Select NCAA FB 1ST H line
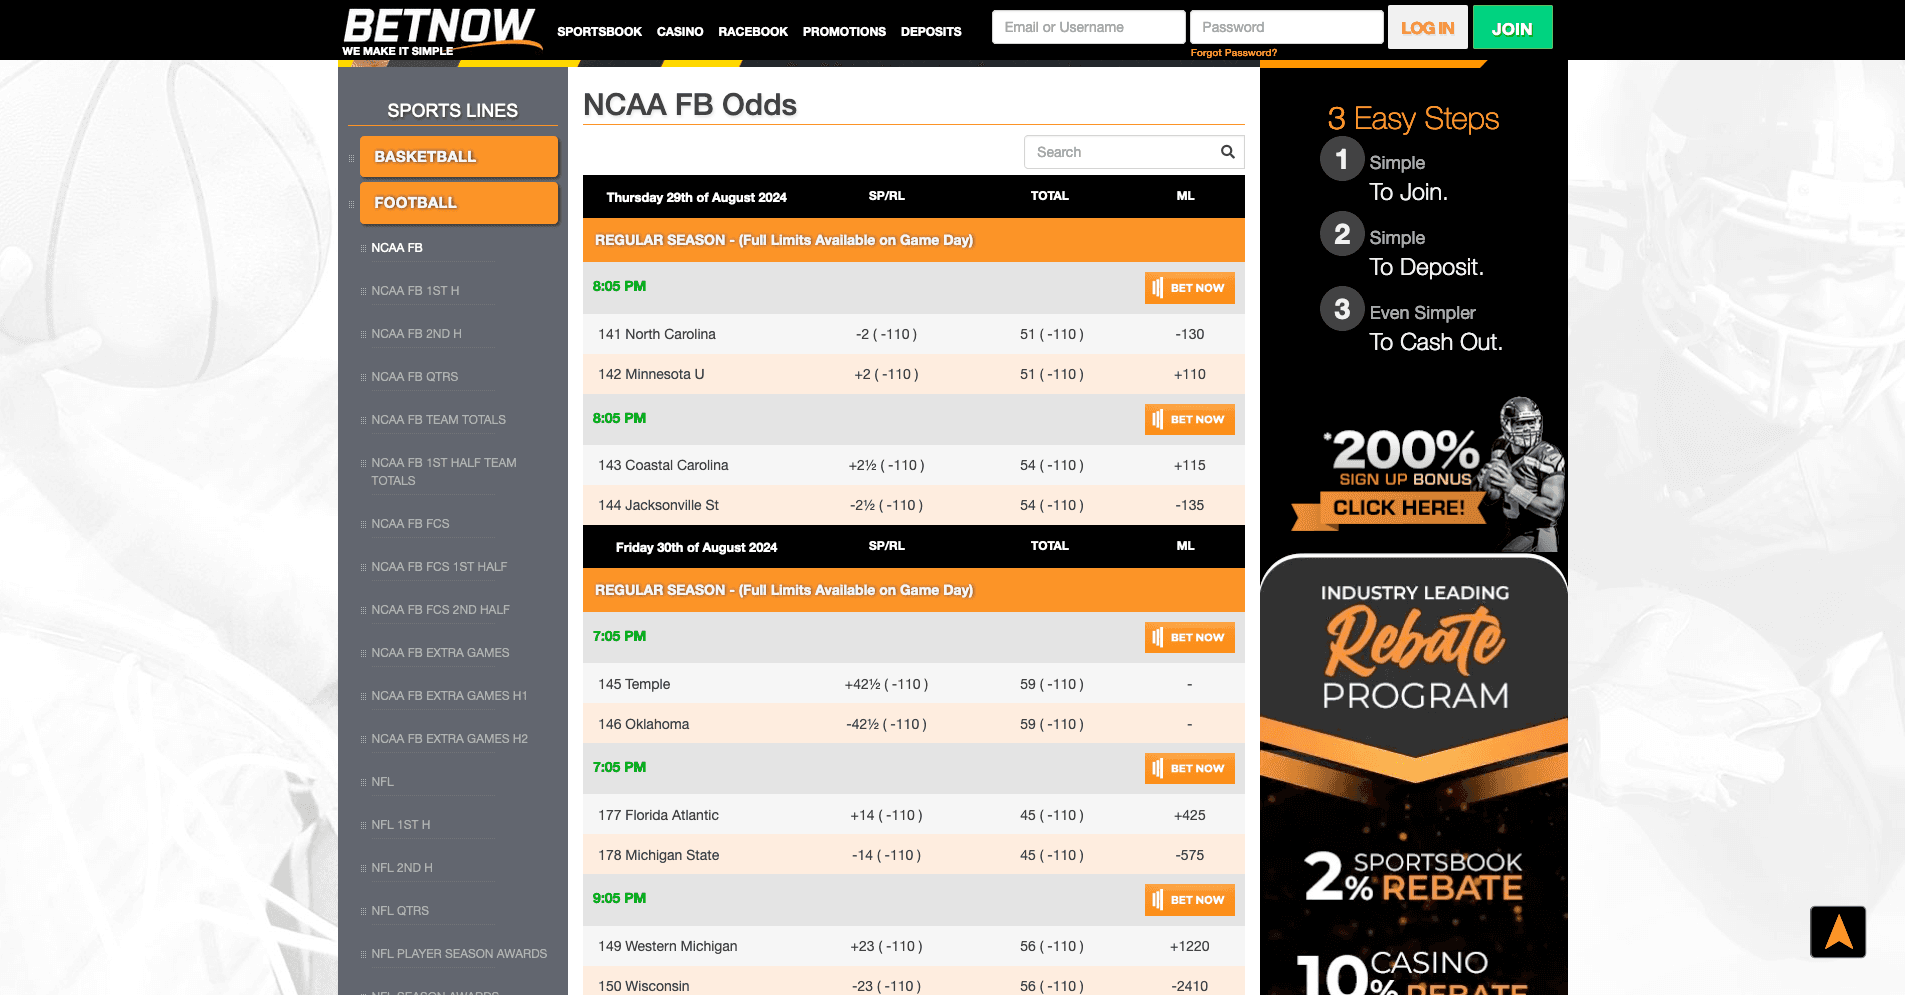The image size is (1905, 995). pyautogui.click(x=415, y=291)
